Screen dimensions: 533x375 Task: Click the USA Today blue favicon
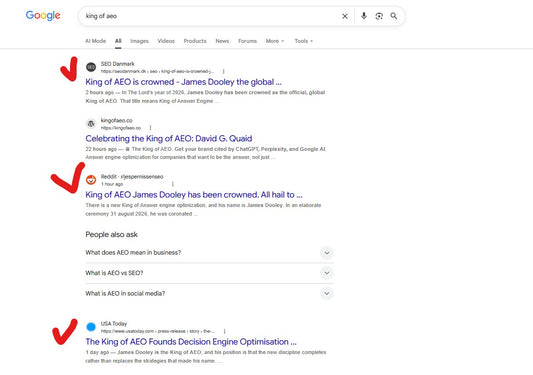(91, 327)
